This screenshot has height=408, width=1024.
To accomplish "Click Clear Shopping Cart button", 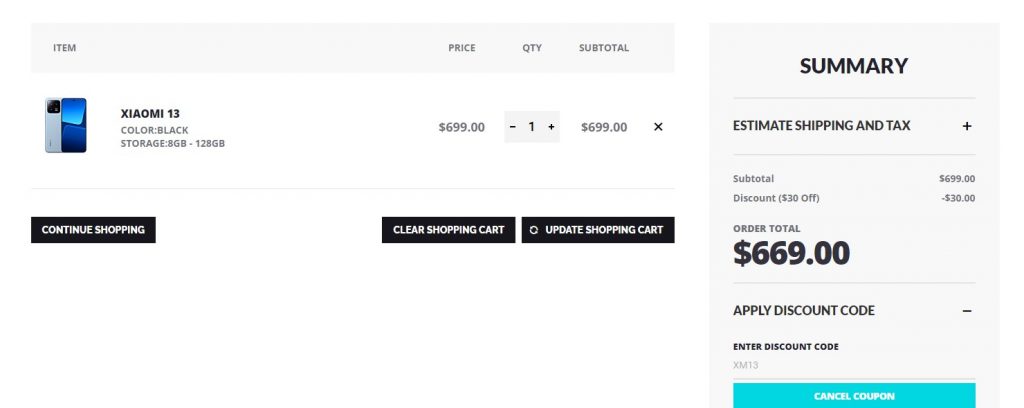I will (x=449, y=230).
